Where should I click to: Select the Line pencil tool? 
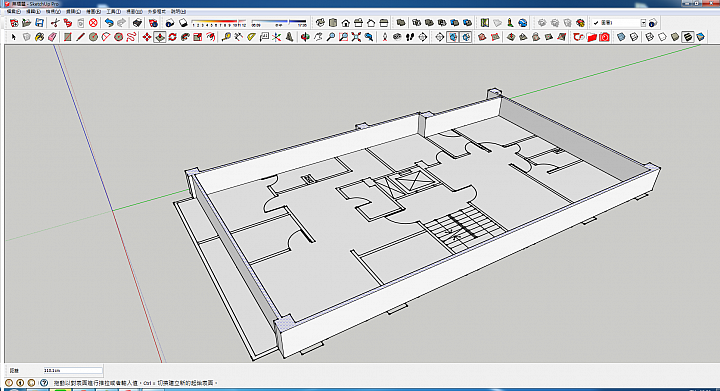(80, 37)
